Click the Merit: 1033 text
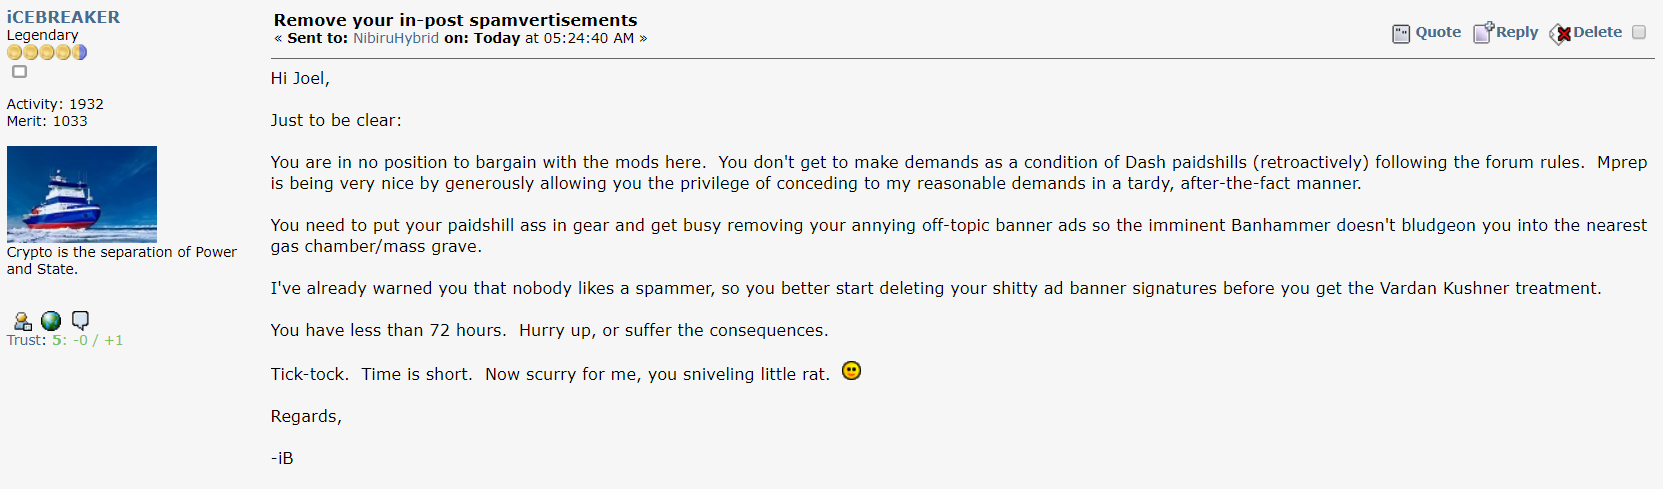The width and height of the screenshot is (1663, 489). (47, 121)
